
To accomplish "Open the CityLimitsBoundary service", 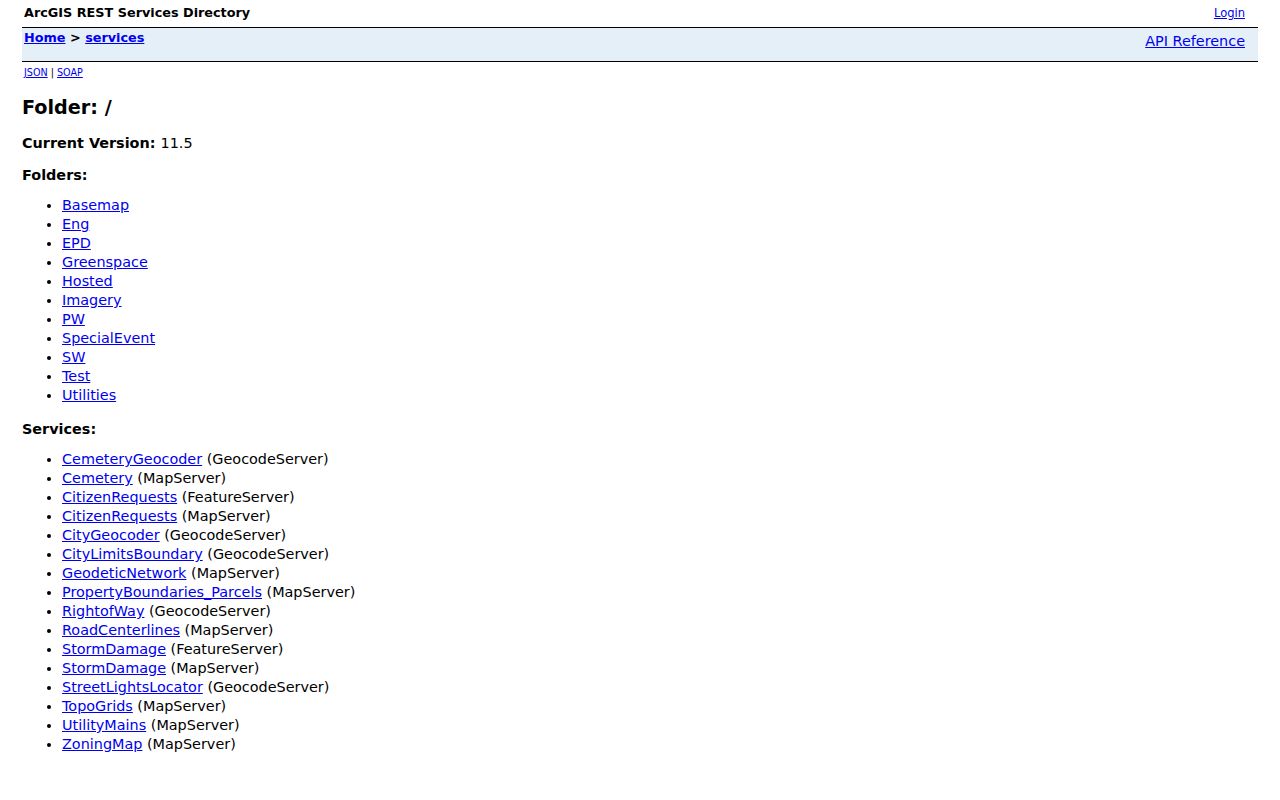I will click(x=132, y=554).
